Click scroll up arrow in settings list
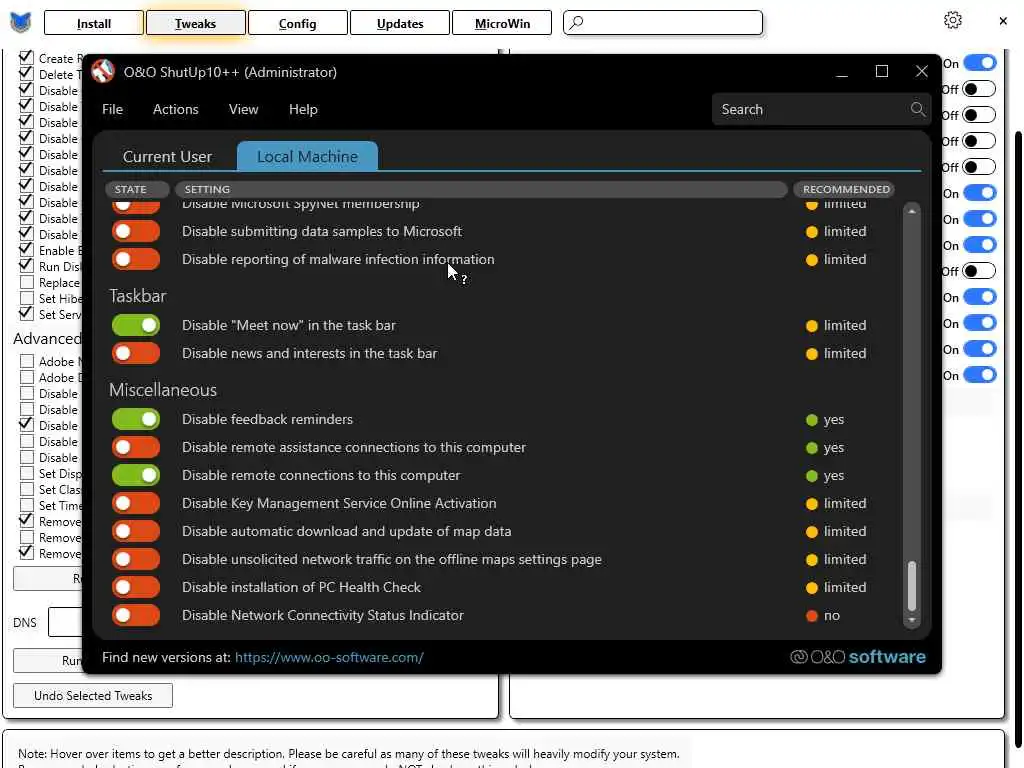 coord(912,211)
